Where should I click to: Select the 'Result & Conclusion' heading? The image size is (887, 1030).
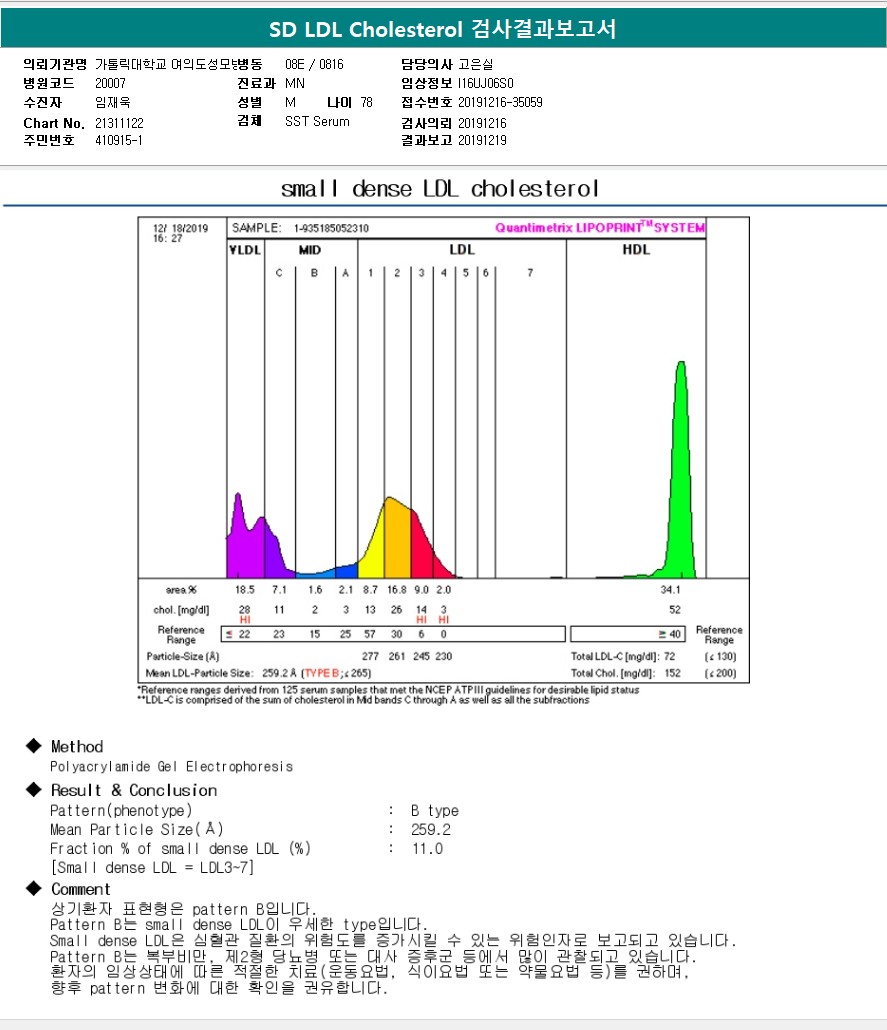pyautogui.click(x=134, y=790)
